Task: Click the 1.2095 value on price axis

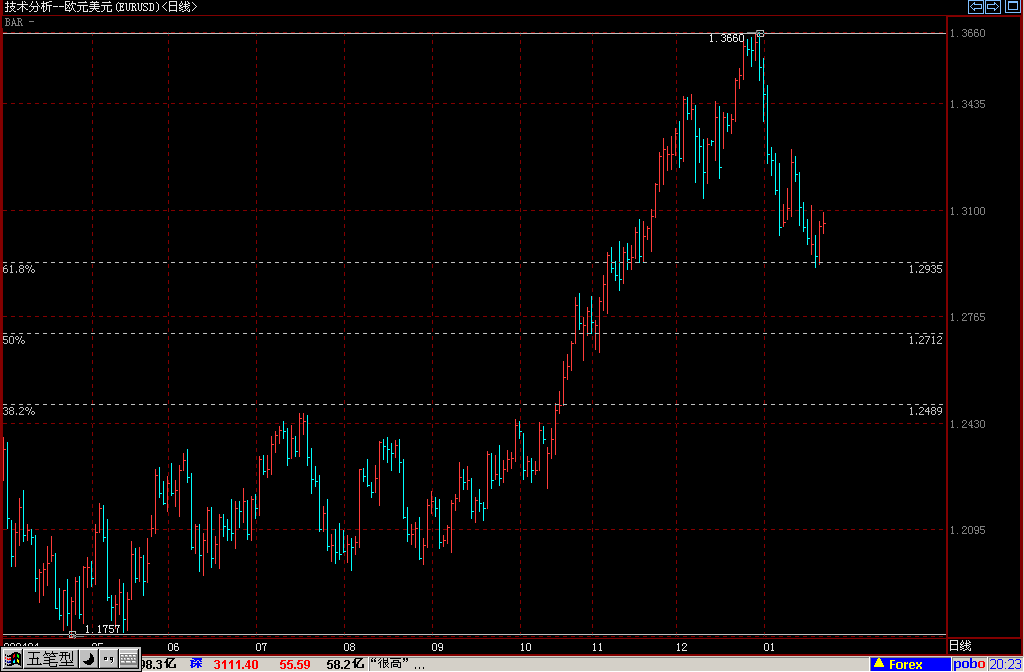Action: (x=968, y=530)
